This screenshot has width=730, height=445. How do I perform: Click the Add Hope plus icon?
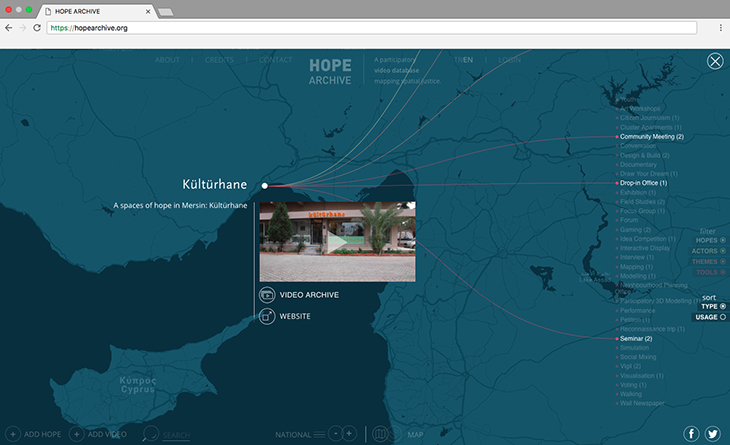coord(13,434)
